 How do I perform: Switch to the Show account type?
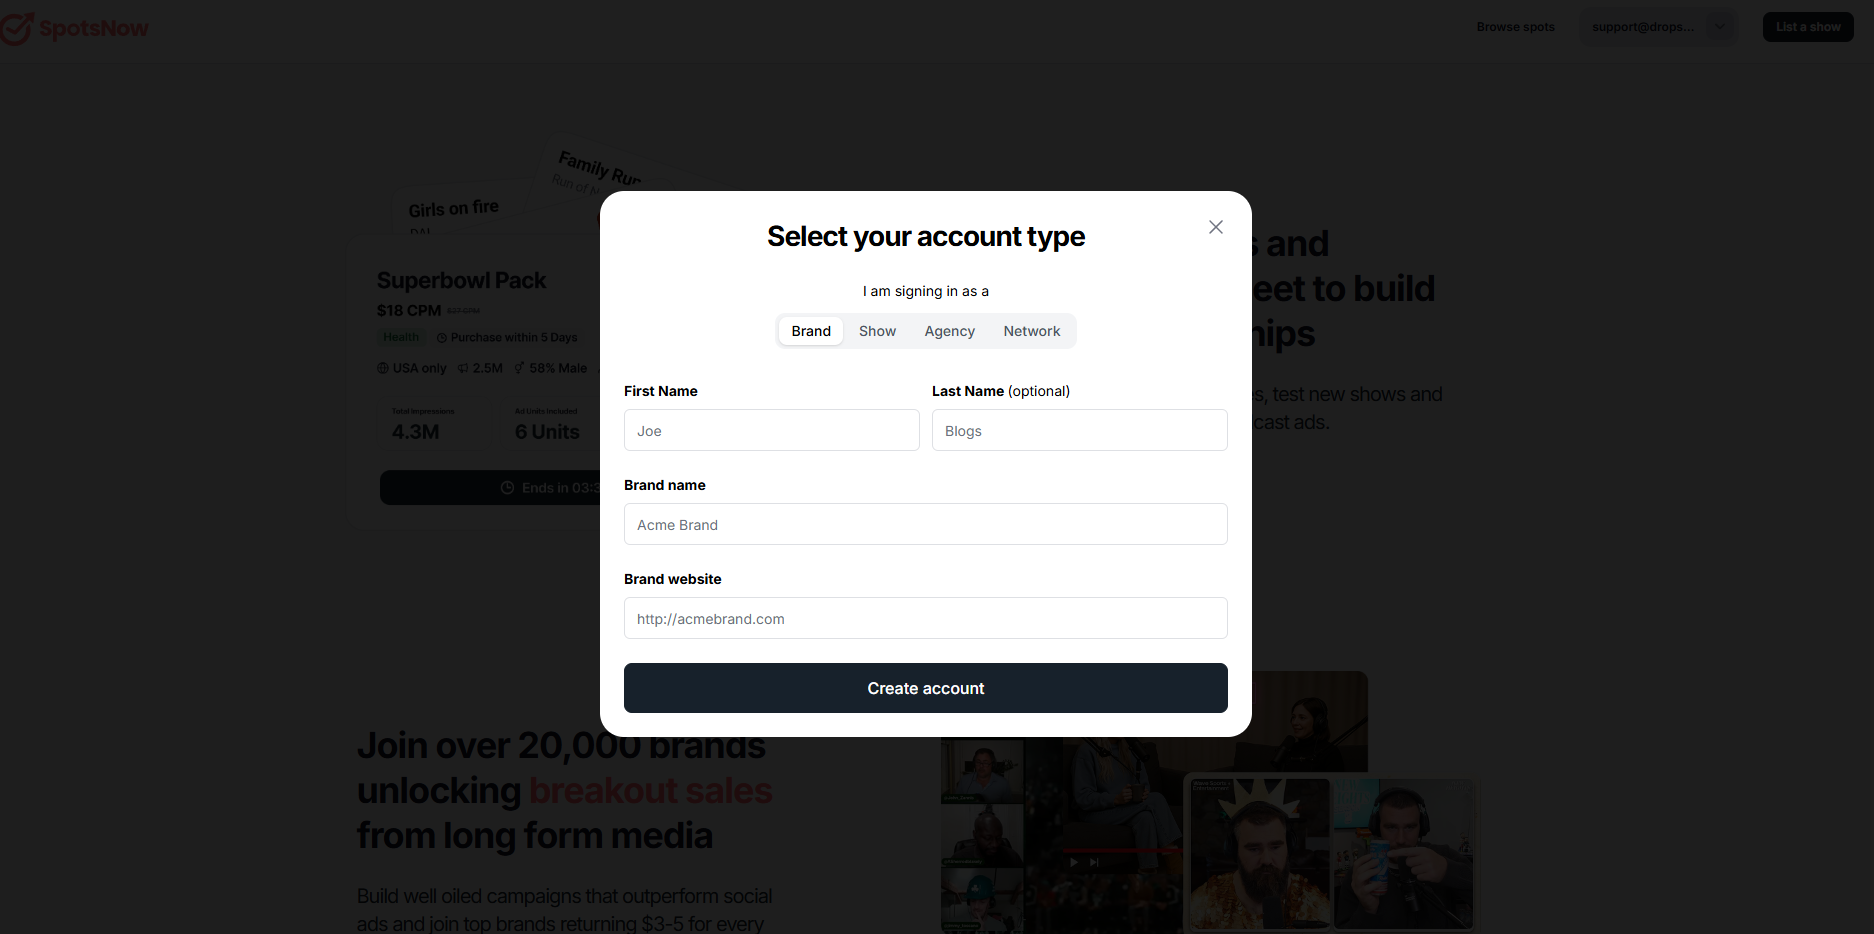[x=877, y=331]
